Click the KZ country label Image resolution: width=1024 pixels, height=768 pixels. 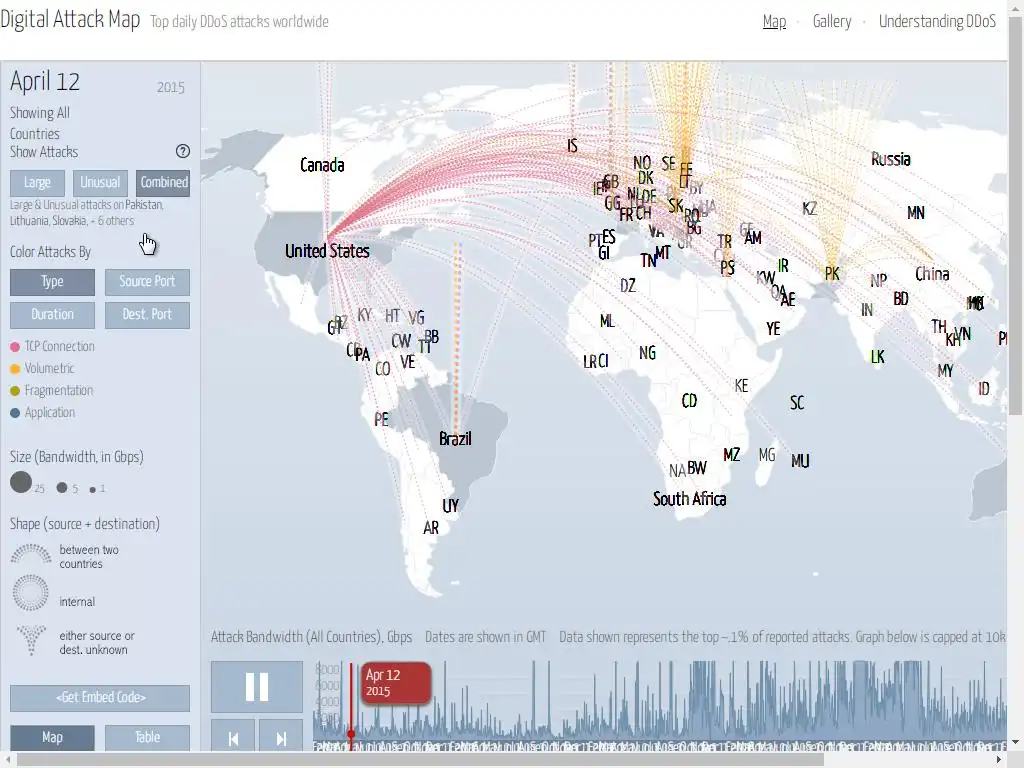tap(810, 209)
